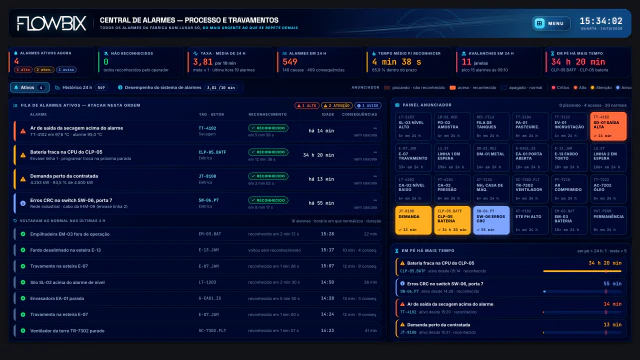Click warning icon of 'Ar de saída da secagem' queue row

tap(23, 131)
